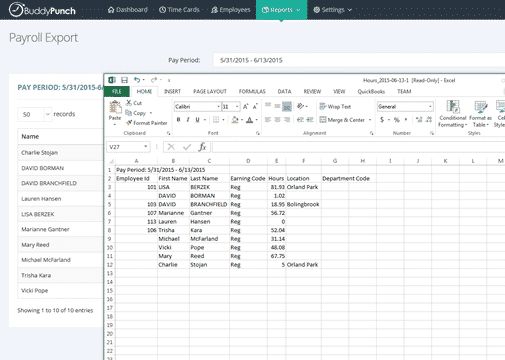Toggle Italic formatting
Screen dimensions: 505x360
point(188,120)
